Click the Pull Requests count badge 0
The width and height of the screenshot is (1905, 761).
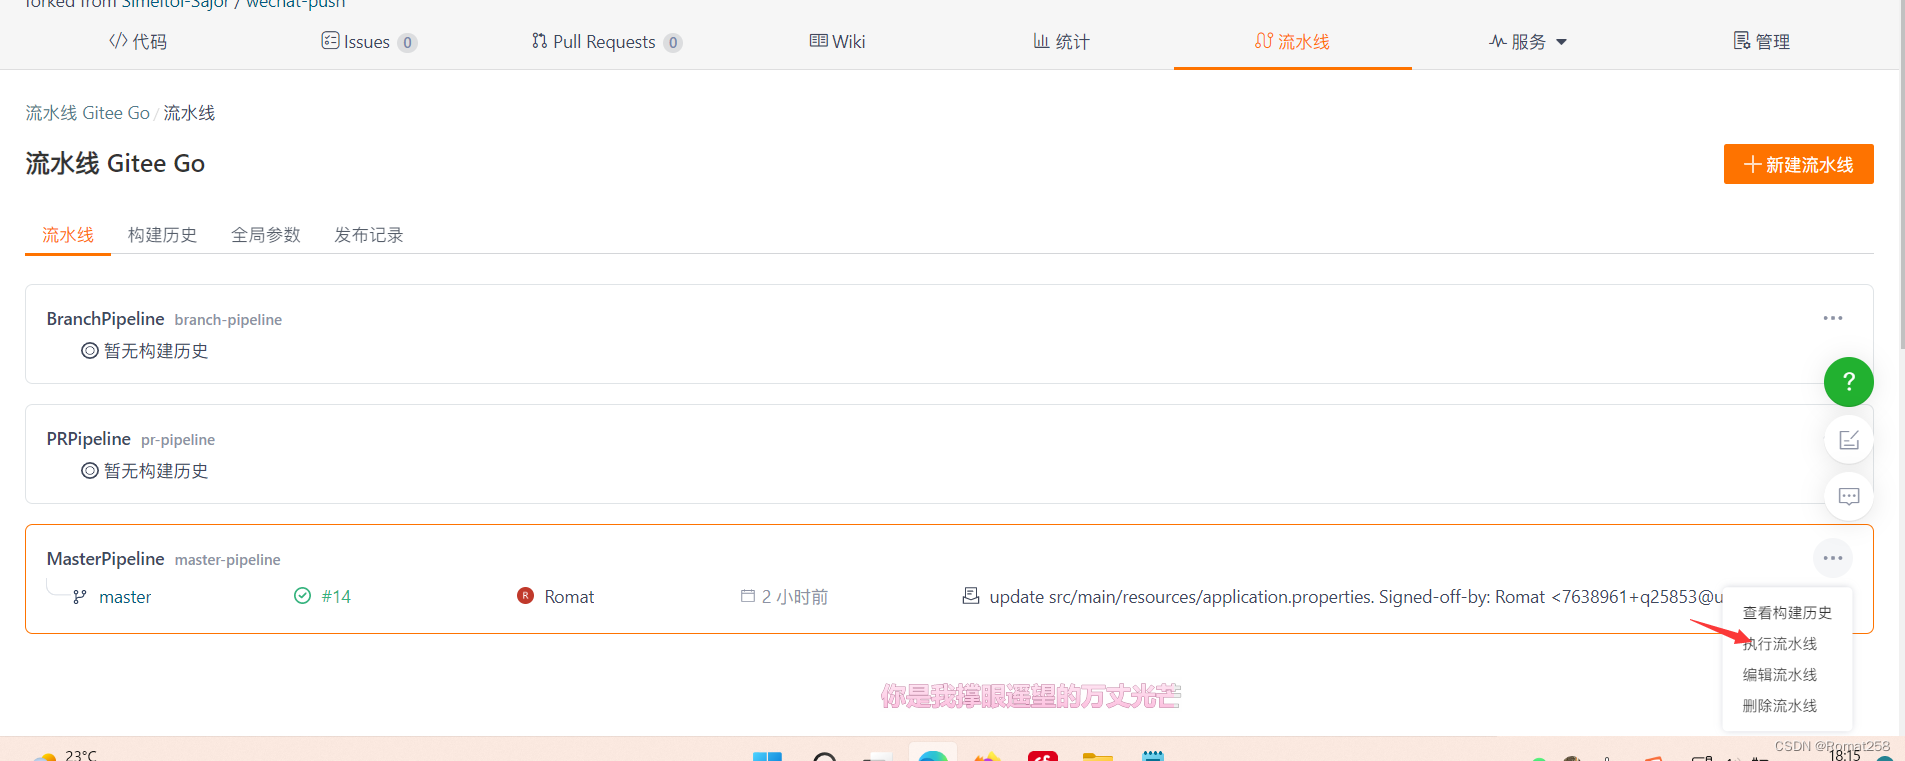[x=673, y=42]
